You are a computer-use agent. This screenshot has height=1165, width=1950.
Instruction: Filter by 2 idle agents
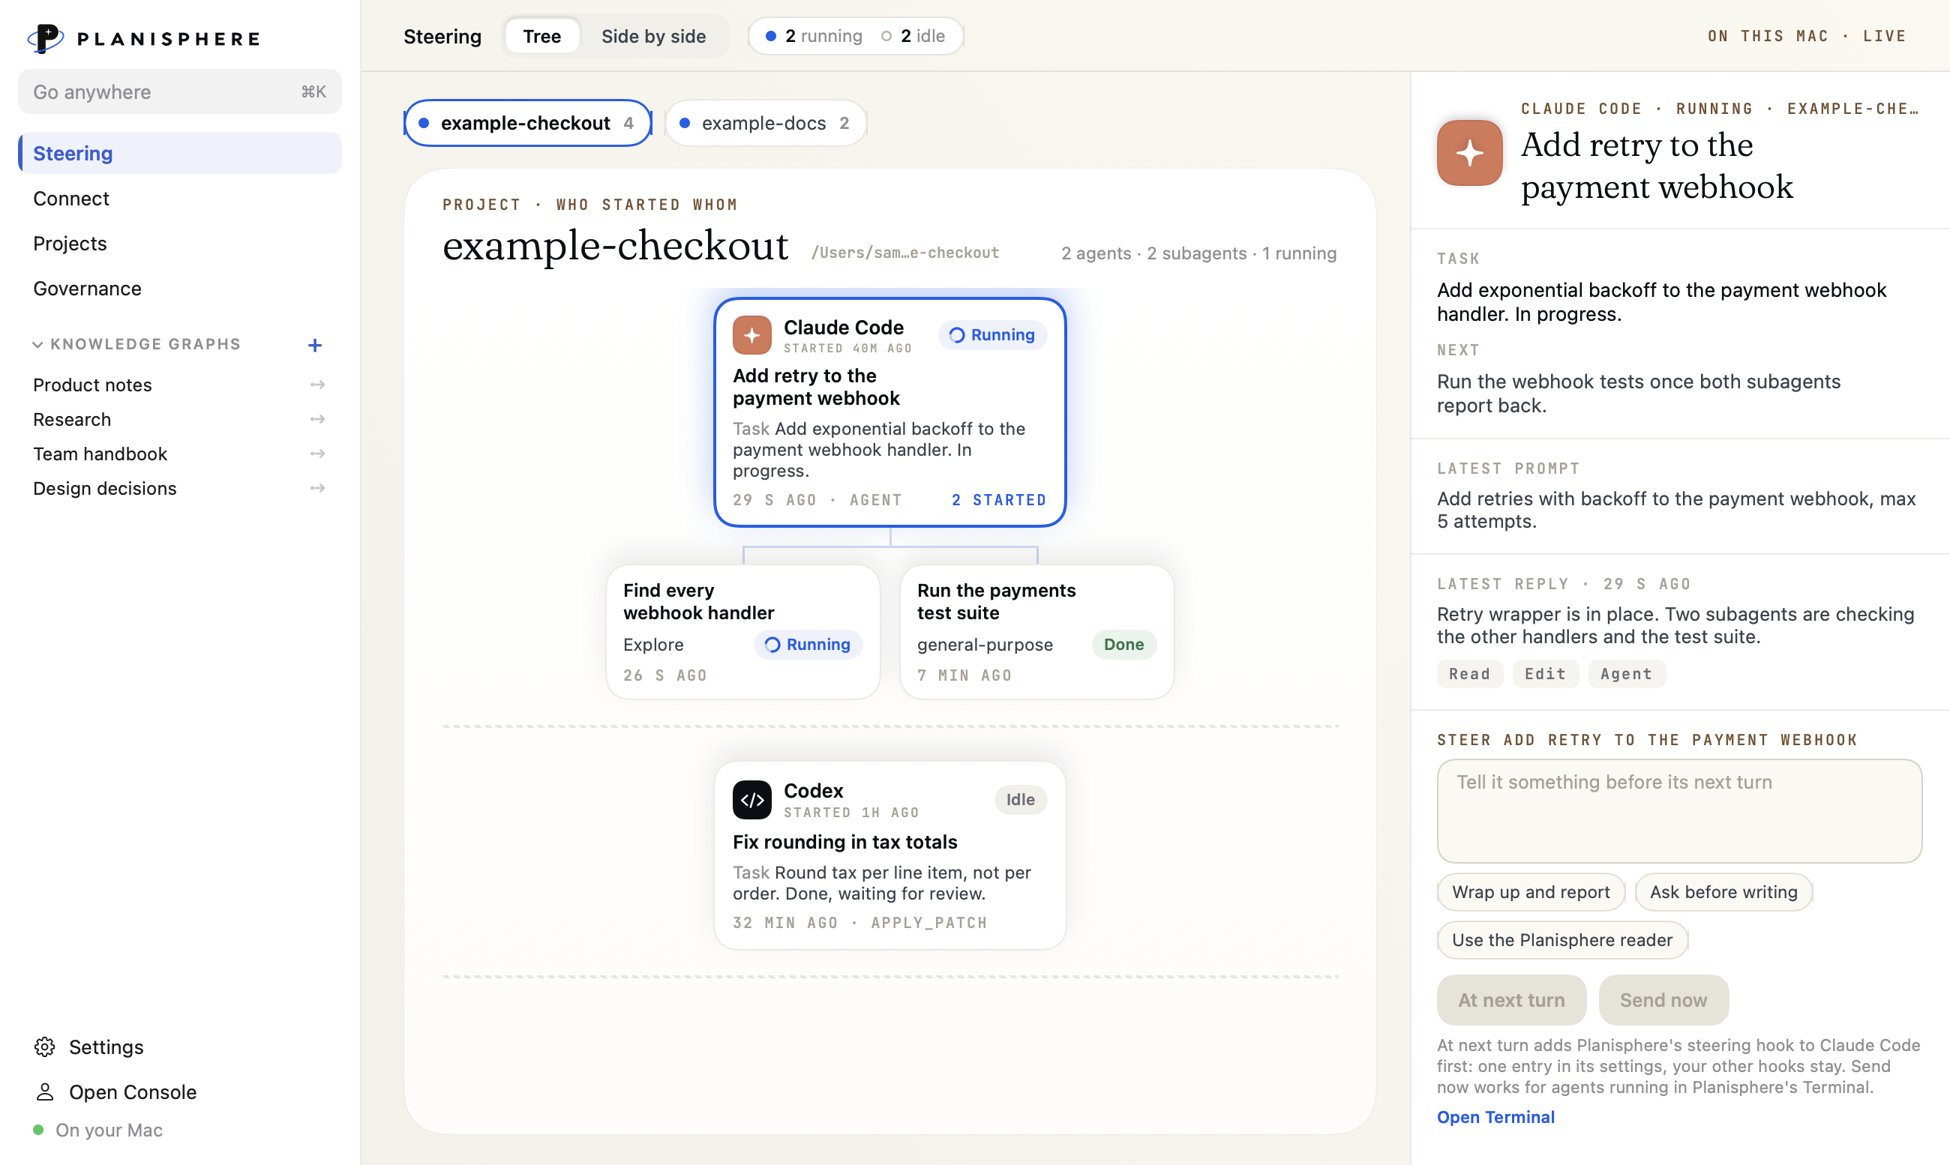pyautogui.click(x=913, y=36)
